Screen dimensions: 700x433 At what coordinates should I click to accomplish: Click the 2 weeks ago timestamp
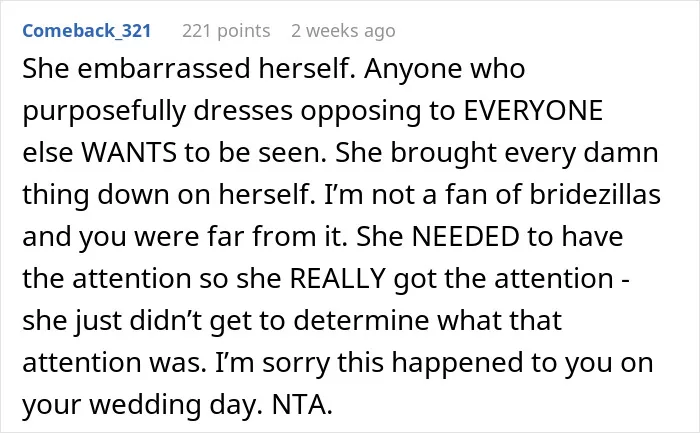pyautogui.click(x=343, y=31)
